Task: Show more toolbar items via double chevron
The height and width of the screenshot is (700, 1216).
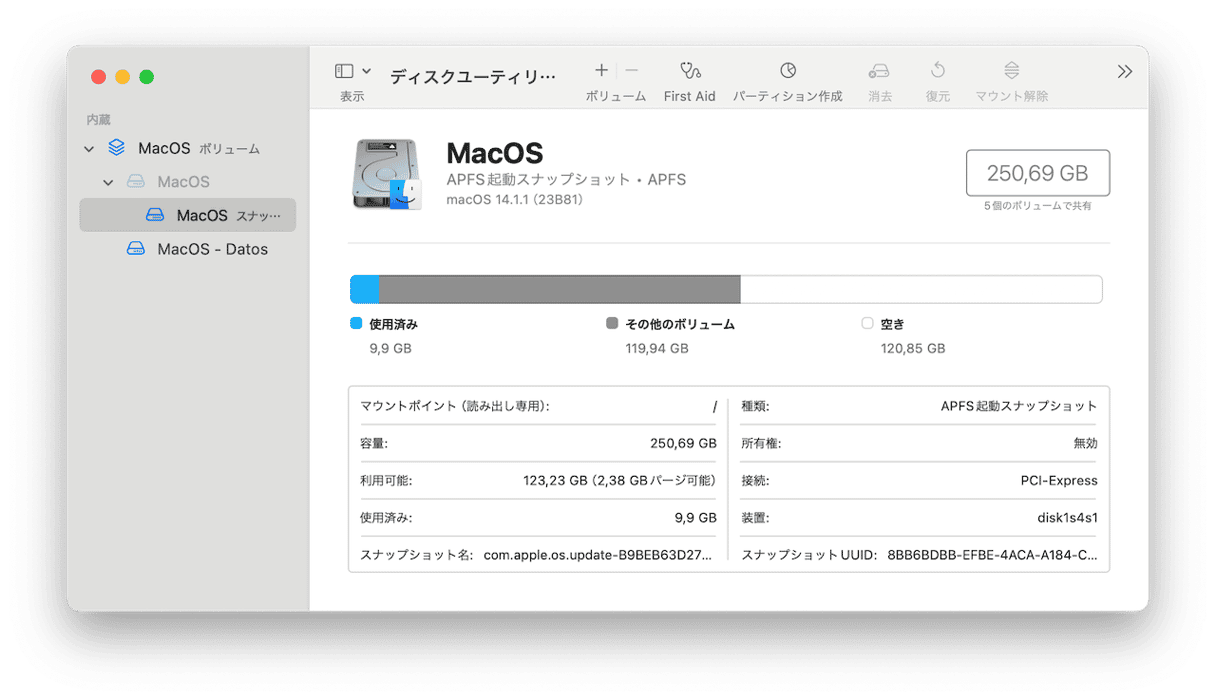Action: click(1125, 71)
